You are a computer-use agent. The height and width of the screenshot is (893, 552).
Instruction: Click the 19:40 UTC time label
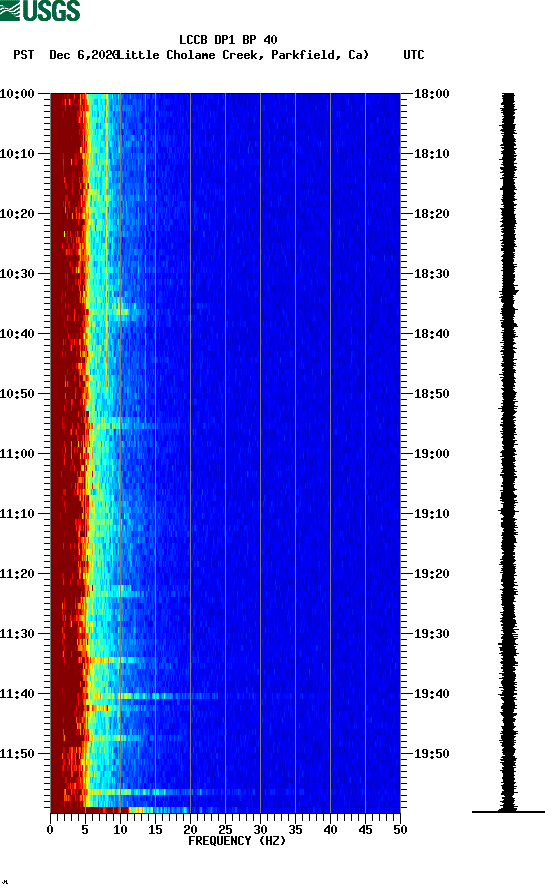point(432,694)
